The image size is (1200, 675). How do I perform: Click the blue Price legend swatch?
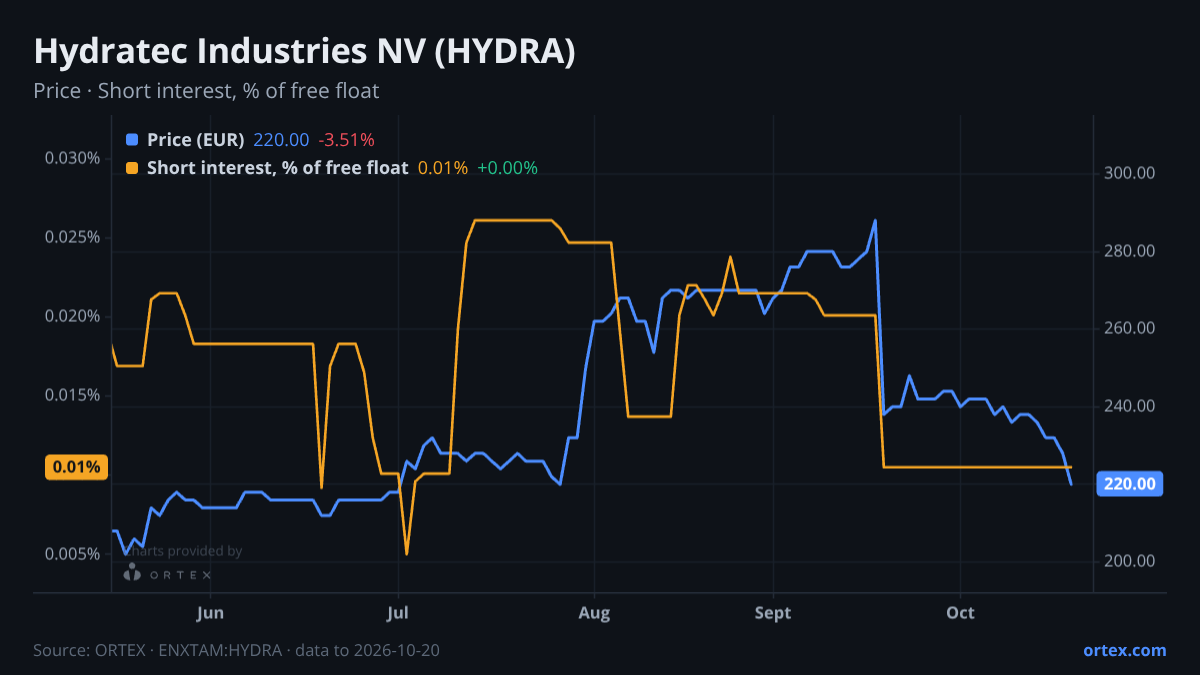132,140
